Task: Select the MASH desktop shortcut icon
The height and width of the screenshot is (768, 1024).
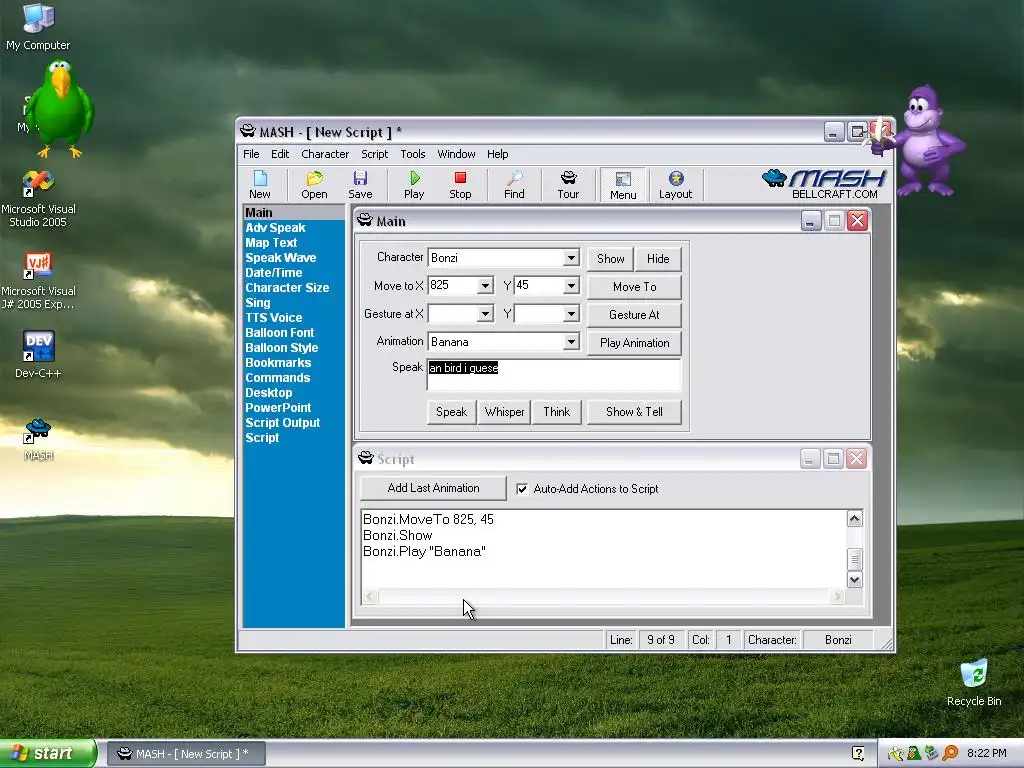Action: 38,440
